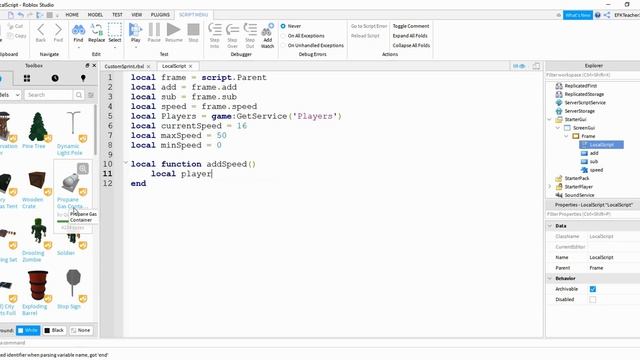This screenshot has height=360, width=640.
Task: Open Toolbox inventory grid tab
Action: tap(27, 78)
